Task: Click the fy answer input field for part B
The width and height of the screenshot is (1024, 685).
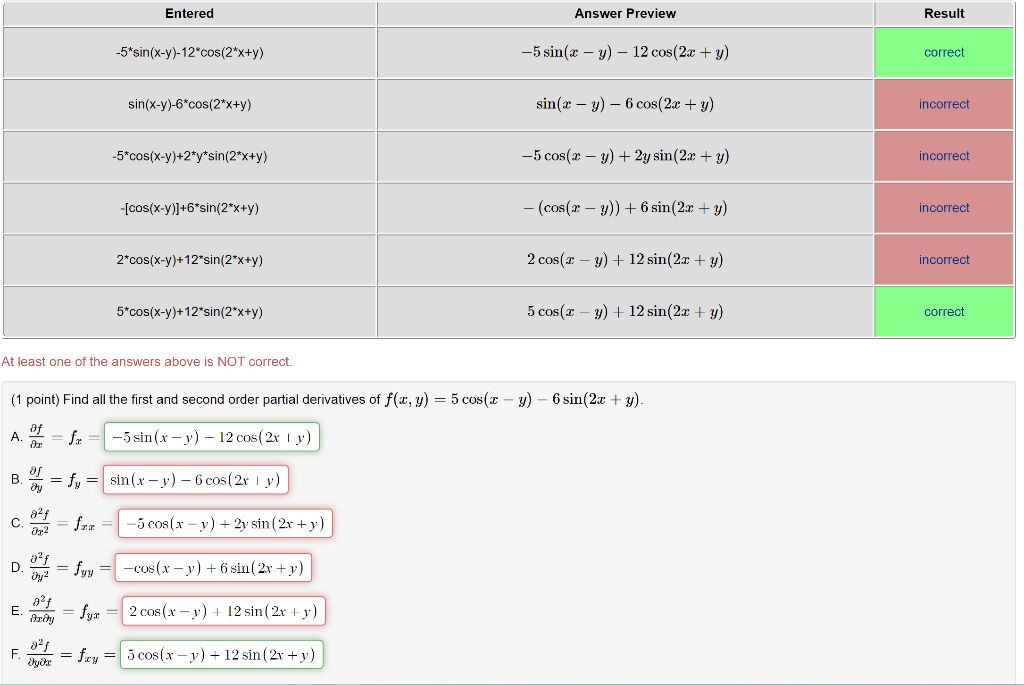Action: [x=195, y=480]
